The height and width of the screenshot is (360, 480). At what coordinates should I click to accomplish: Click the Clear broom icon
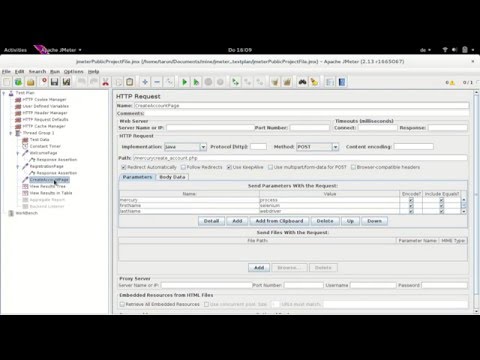(x=275, y=82)
